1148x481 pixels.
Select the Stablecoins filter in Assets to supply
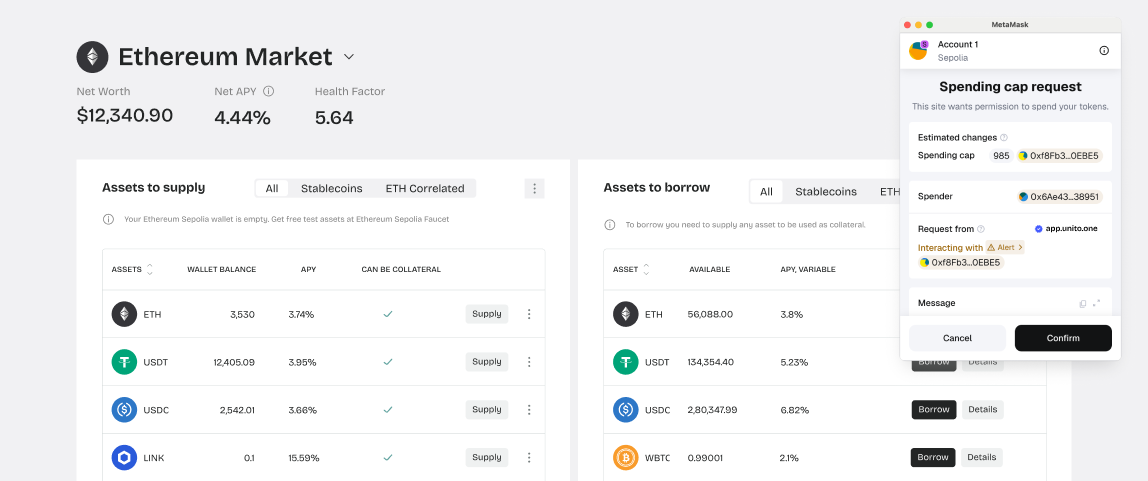[x=332, y=188]
